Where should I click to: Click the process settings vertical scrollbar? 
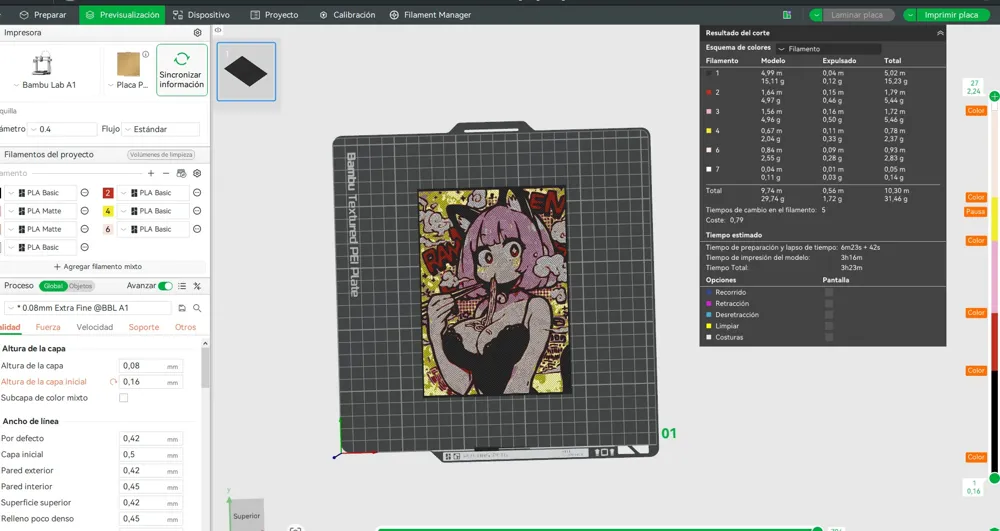click(205, 368)
